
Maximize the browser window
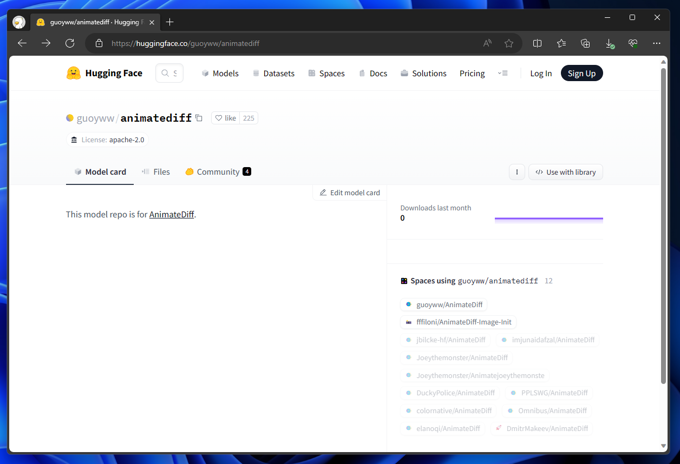coord(632,17)
